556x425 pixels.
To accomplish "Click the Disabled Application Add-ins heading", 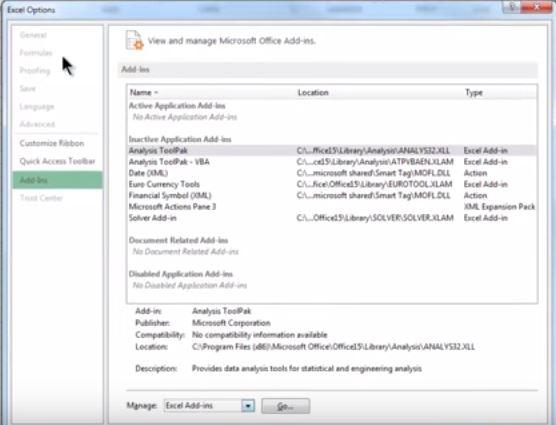I will 181,274.
